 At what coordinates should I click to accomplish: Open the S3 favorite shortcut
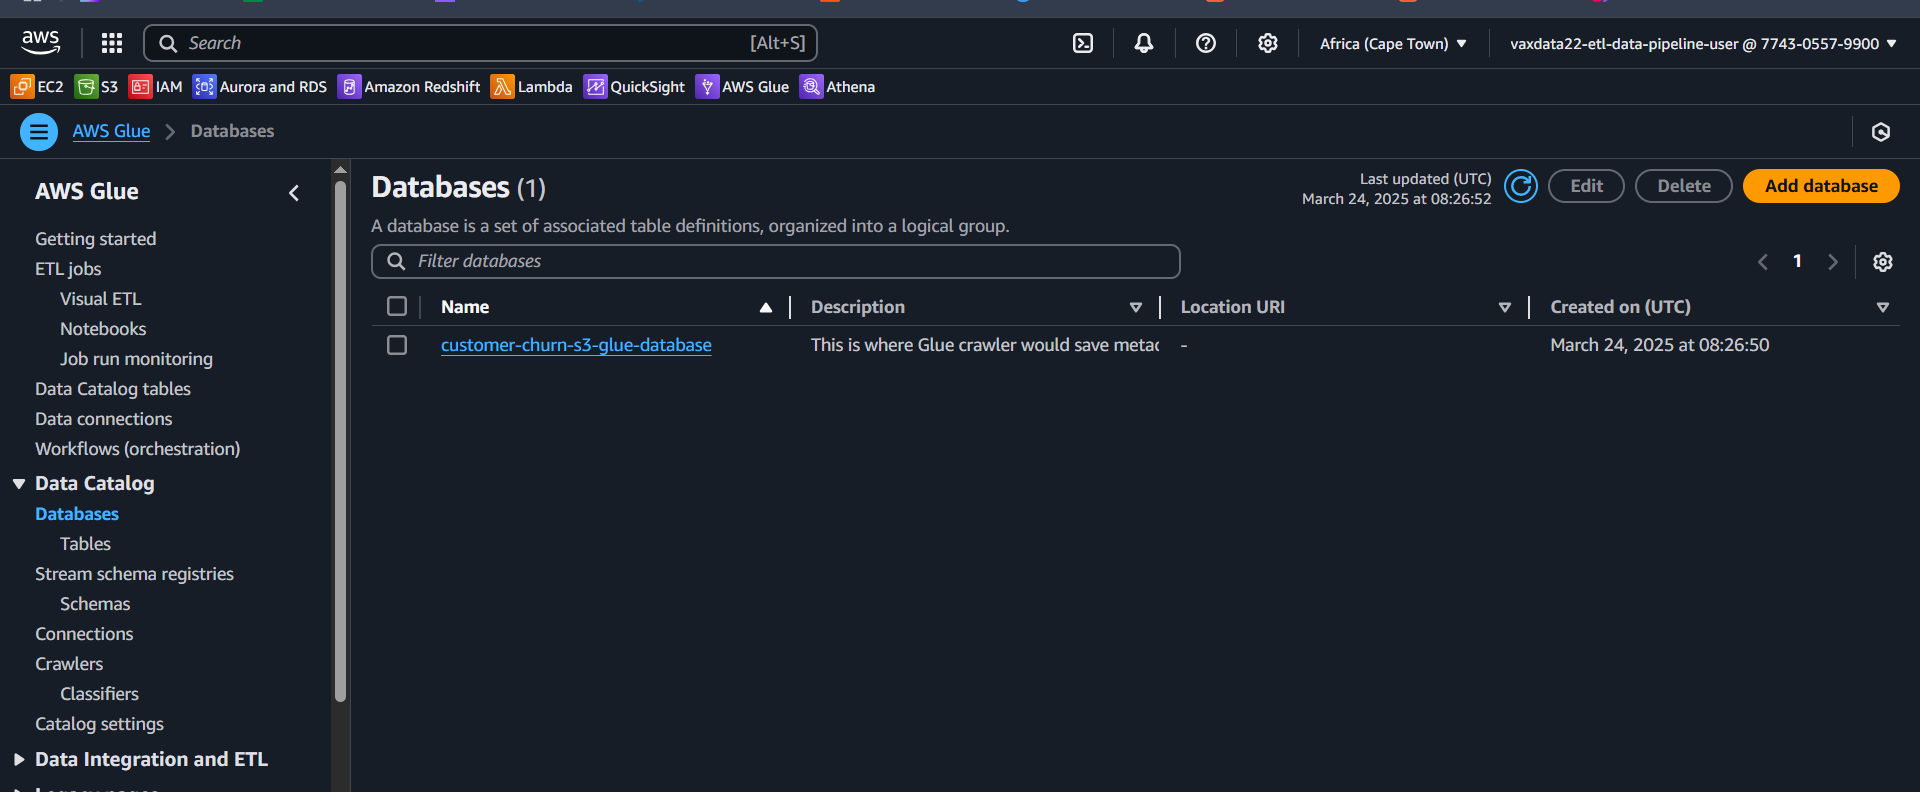point(97,87)
